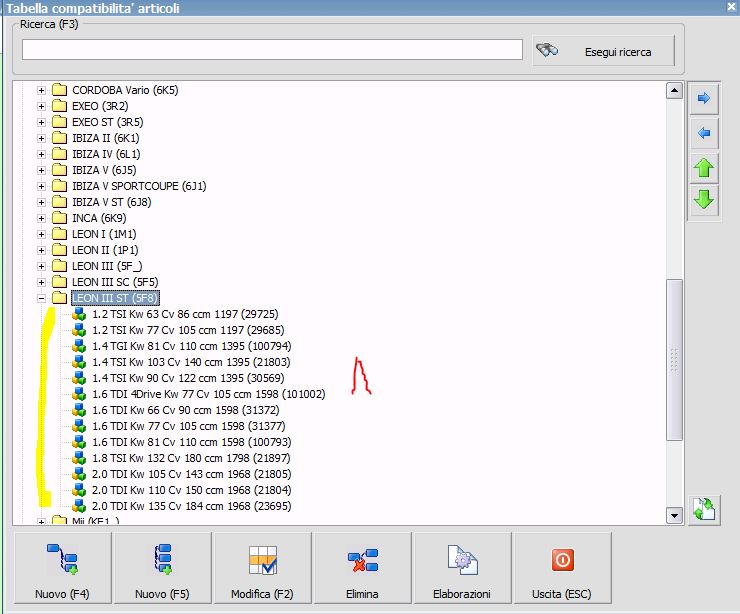
Task: Click the tree scrollbar down arrow
Action: (x=674, y=516)
